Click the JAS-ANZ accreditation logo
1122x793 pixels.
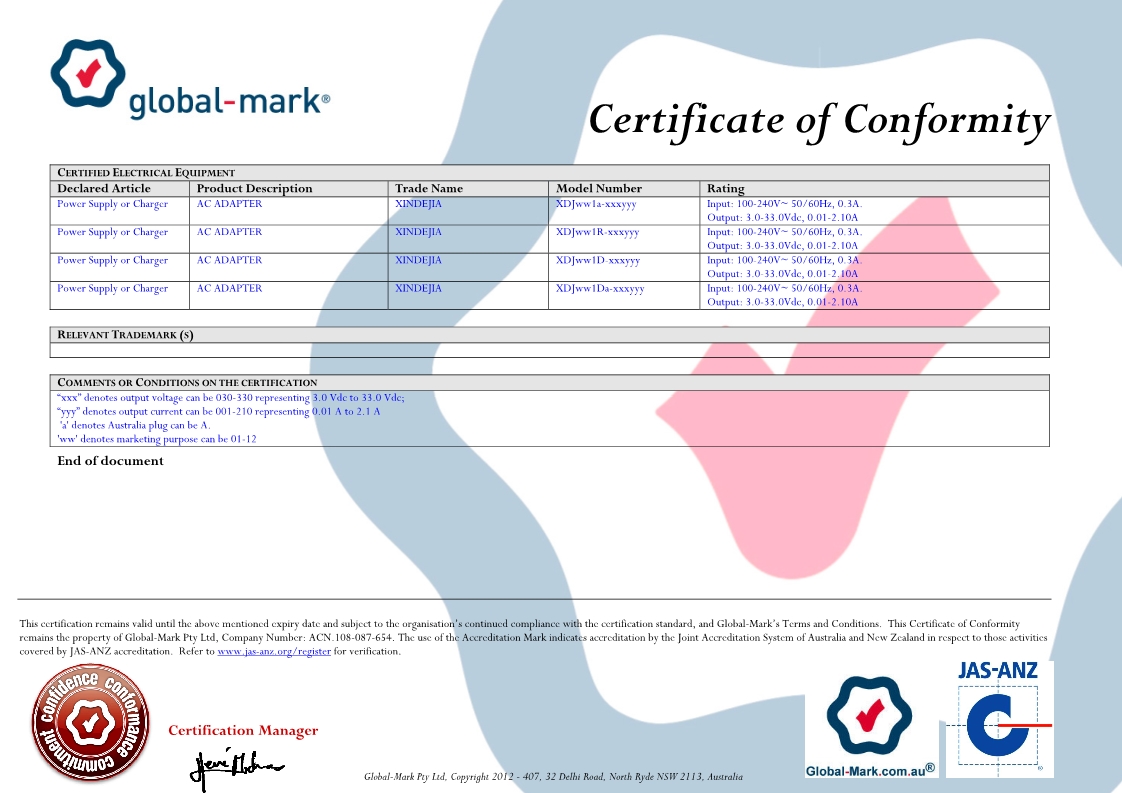[x=999, y=717]
